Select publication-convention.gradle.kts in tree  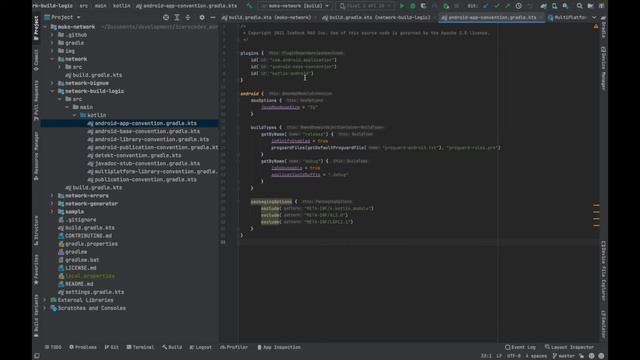pos(142,180)
